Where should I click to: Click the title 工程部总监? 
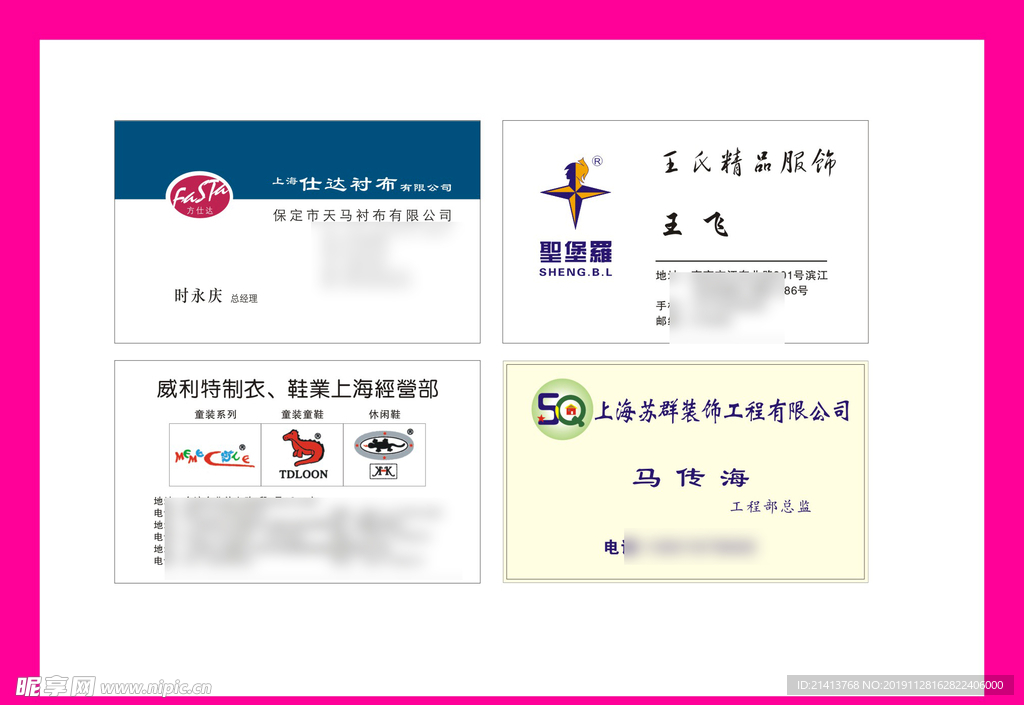pyautogui.click(x=771, y=507)
